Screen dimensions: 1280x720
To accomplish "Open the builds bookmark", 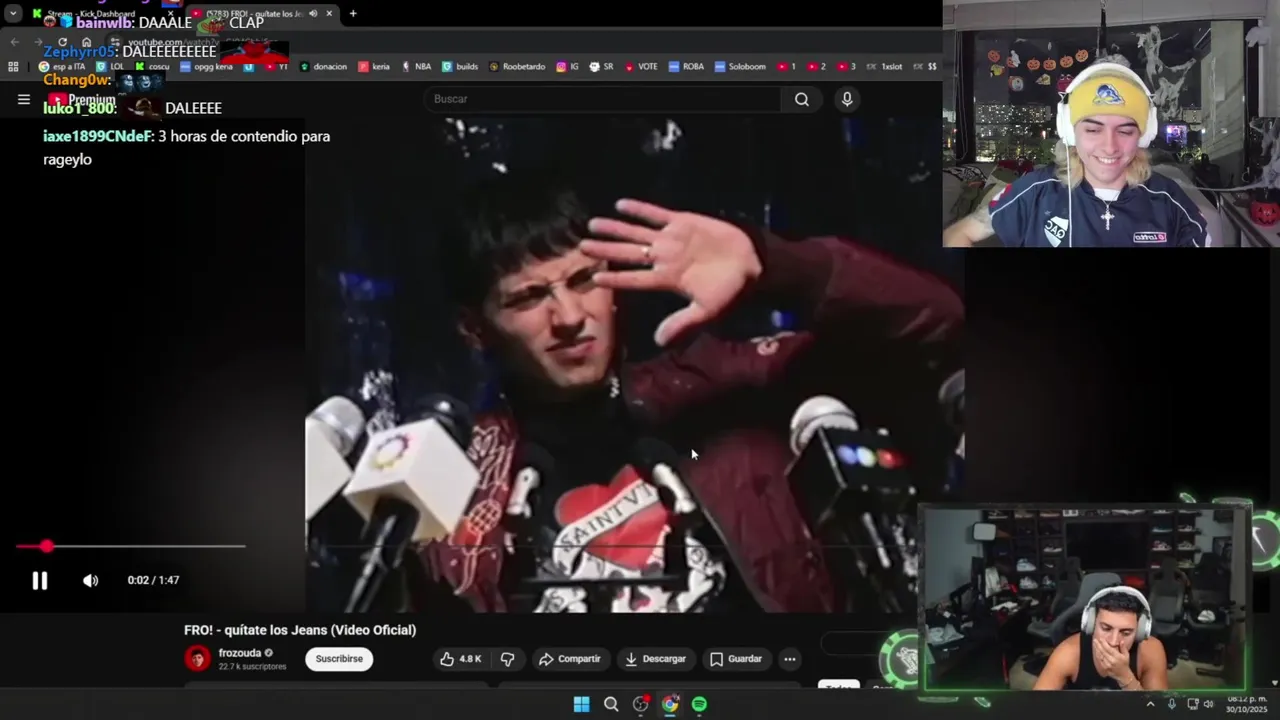I will pyautogui.click(x=460, y=67).
